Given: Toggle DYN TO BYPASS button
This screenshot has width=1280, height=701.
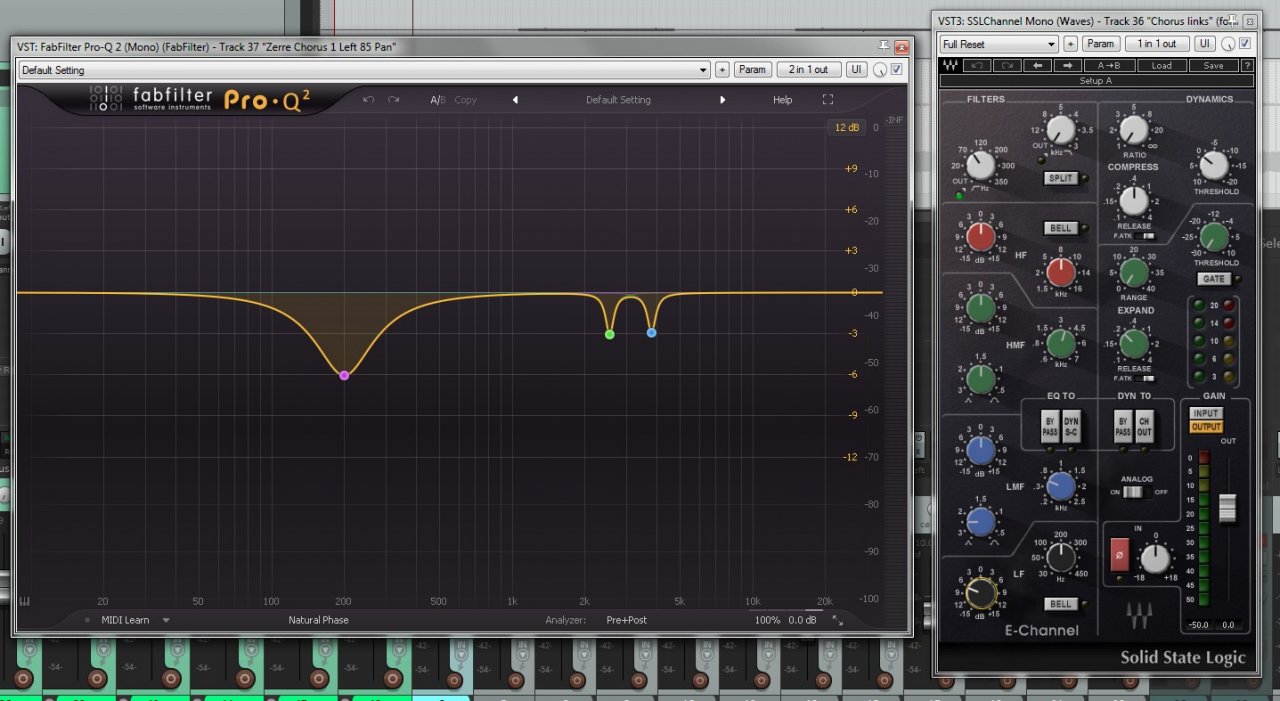Looking at the screenshot, I should (1123, 428).
